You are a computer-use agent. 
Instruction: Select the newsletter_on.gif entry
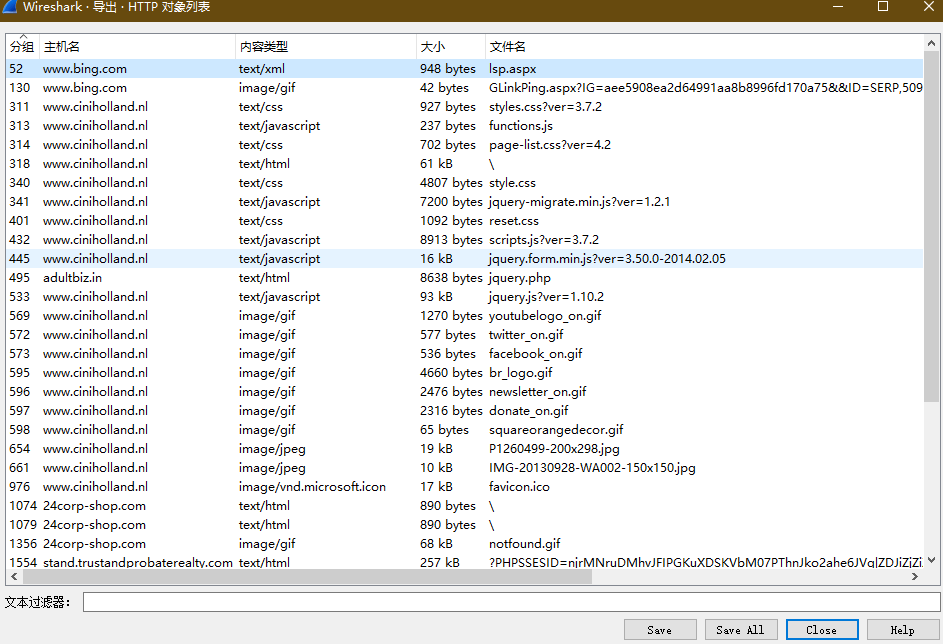[465, 391]
